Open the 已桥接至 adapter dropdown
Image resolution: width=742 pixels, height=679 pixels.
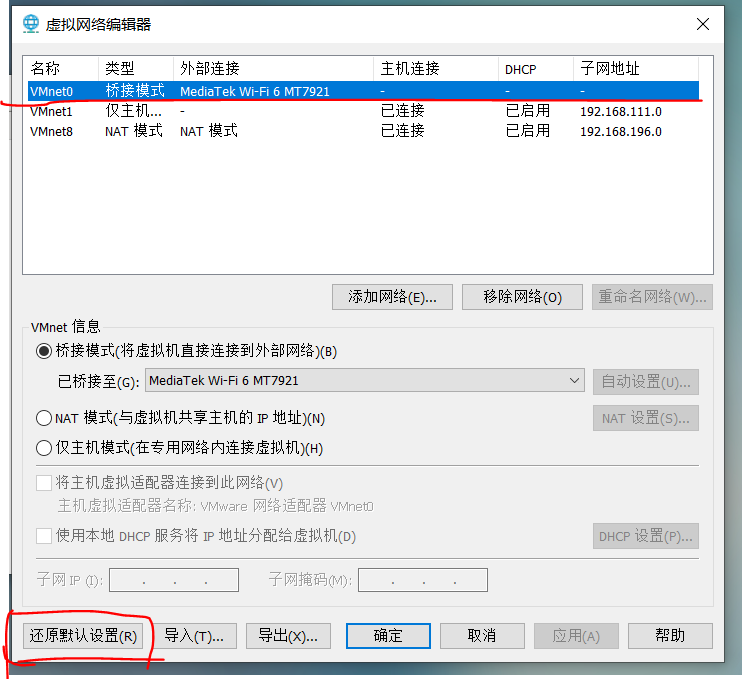365,380
